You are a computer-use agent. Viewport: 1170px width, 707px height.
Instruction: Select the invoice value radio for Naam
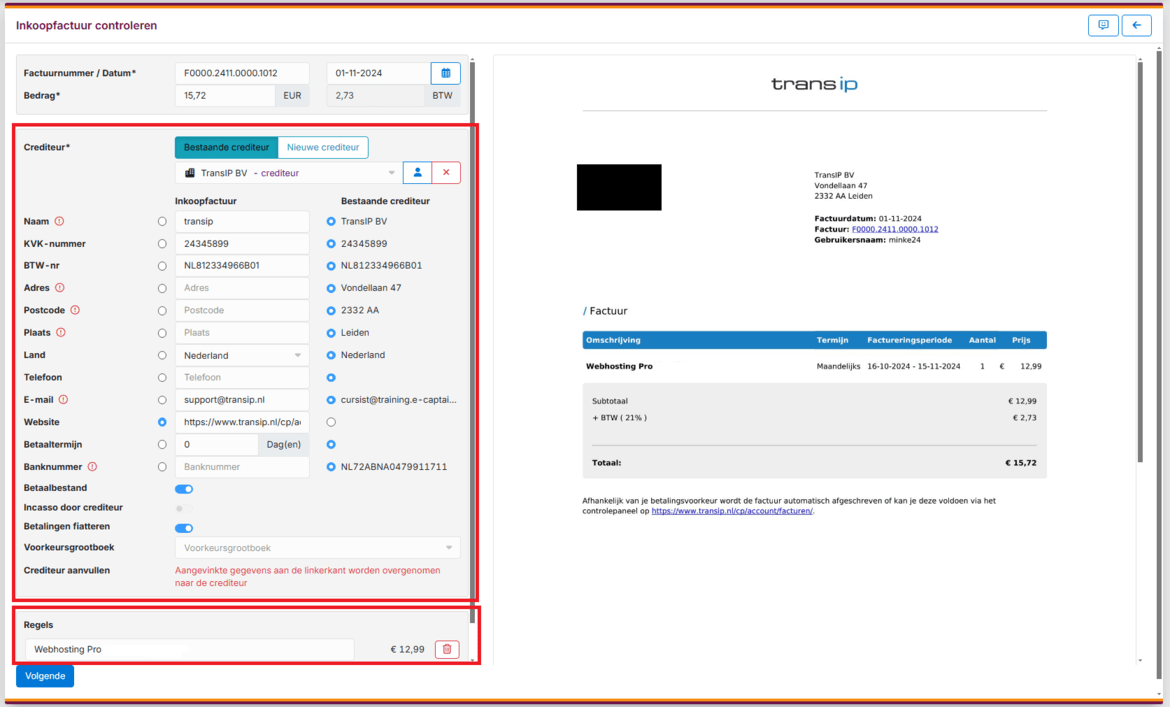tap(162, 221)
